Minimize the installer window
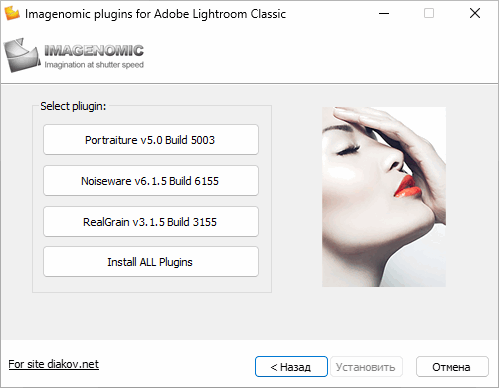The image size is (499, 388). pyautogui.click(x=384, y=13)
